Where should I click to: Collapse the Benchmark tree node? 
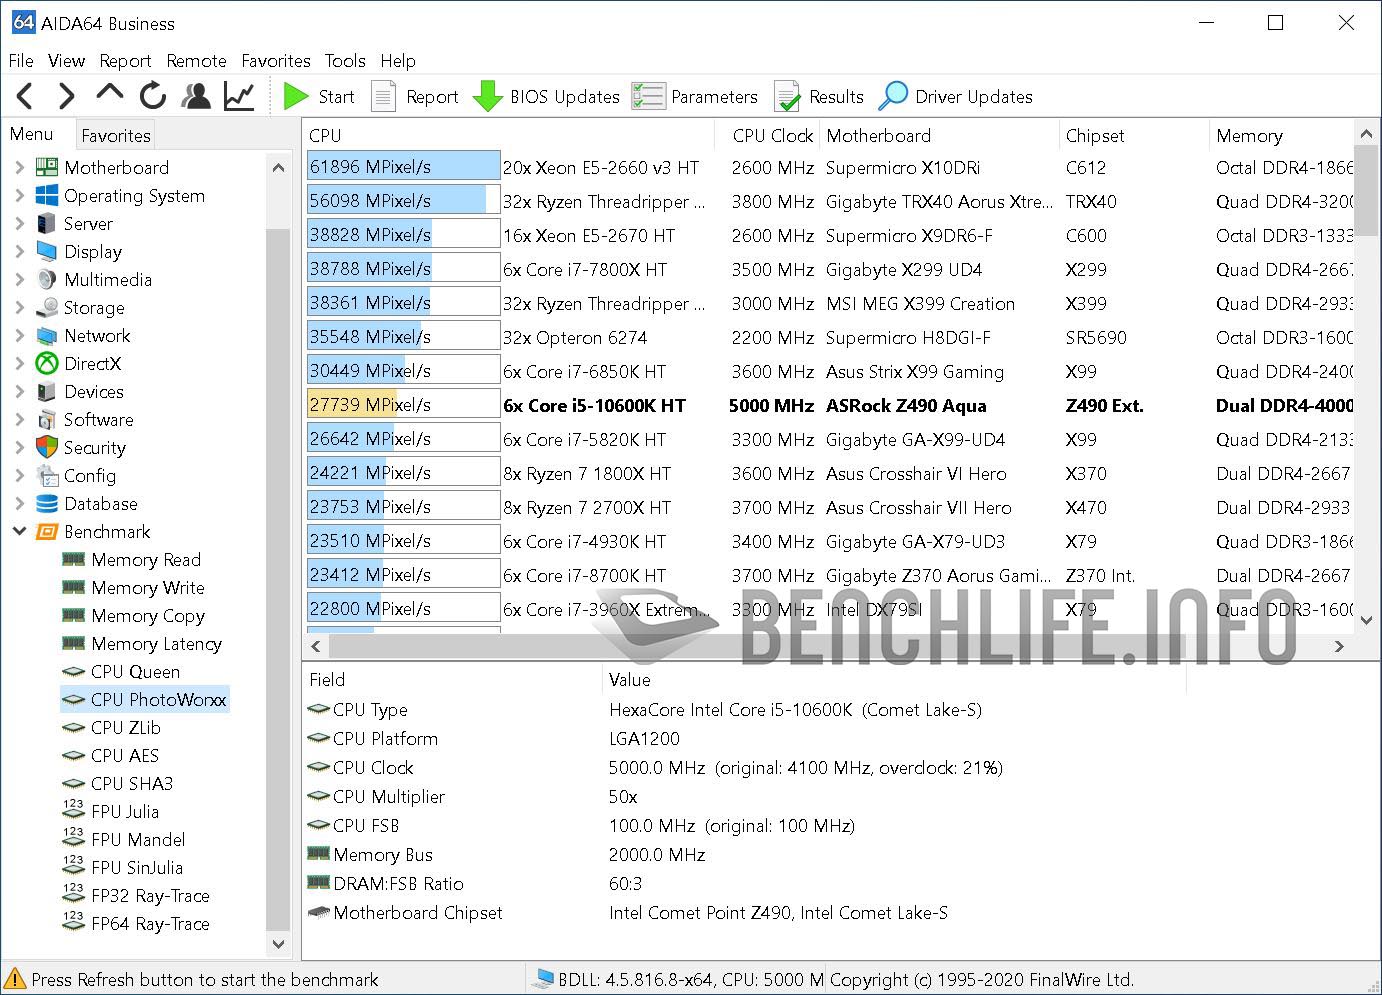coord(19,532)
